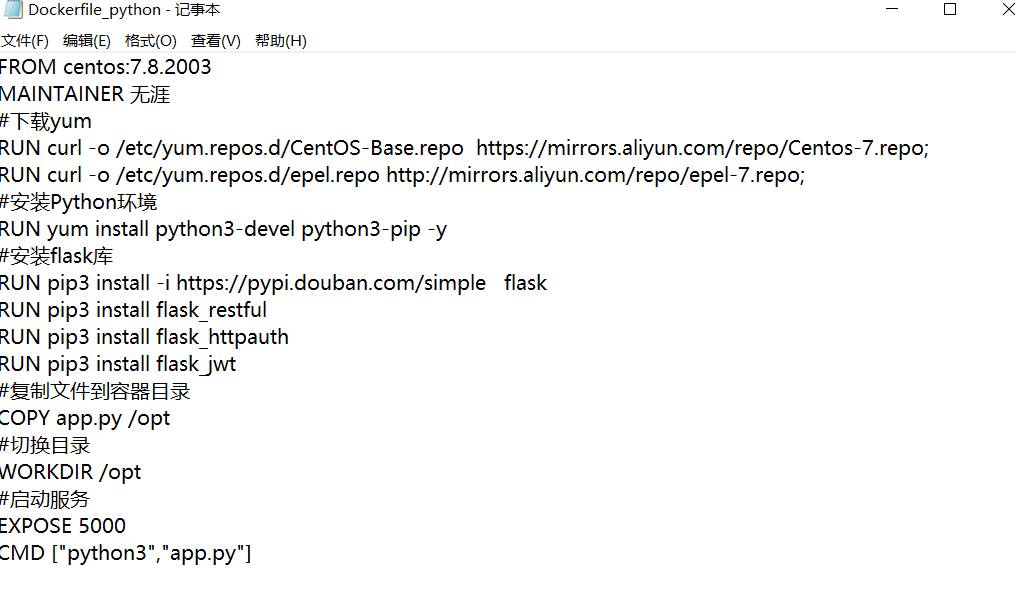This screenshot has height=592, width=1016.
Task: Click the EXPOSE 5000 line
Action: point(63,526)
